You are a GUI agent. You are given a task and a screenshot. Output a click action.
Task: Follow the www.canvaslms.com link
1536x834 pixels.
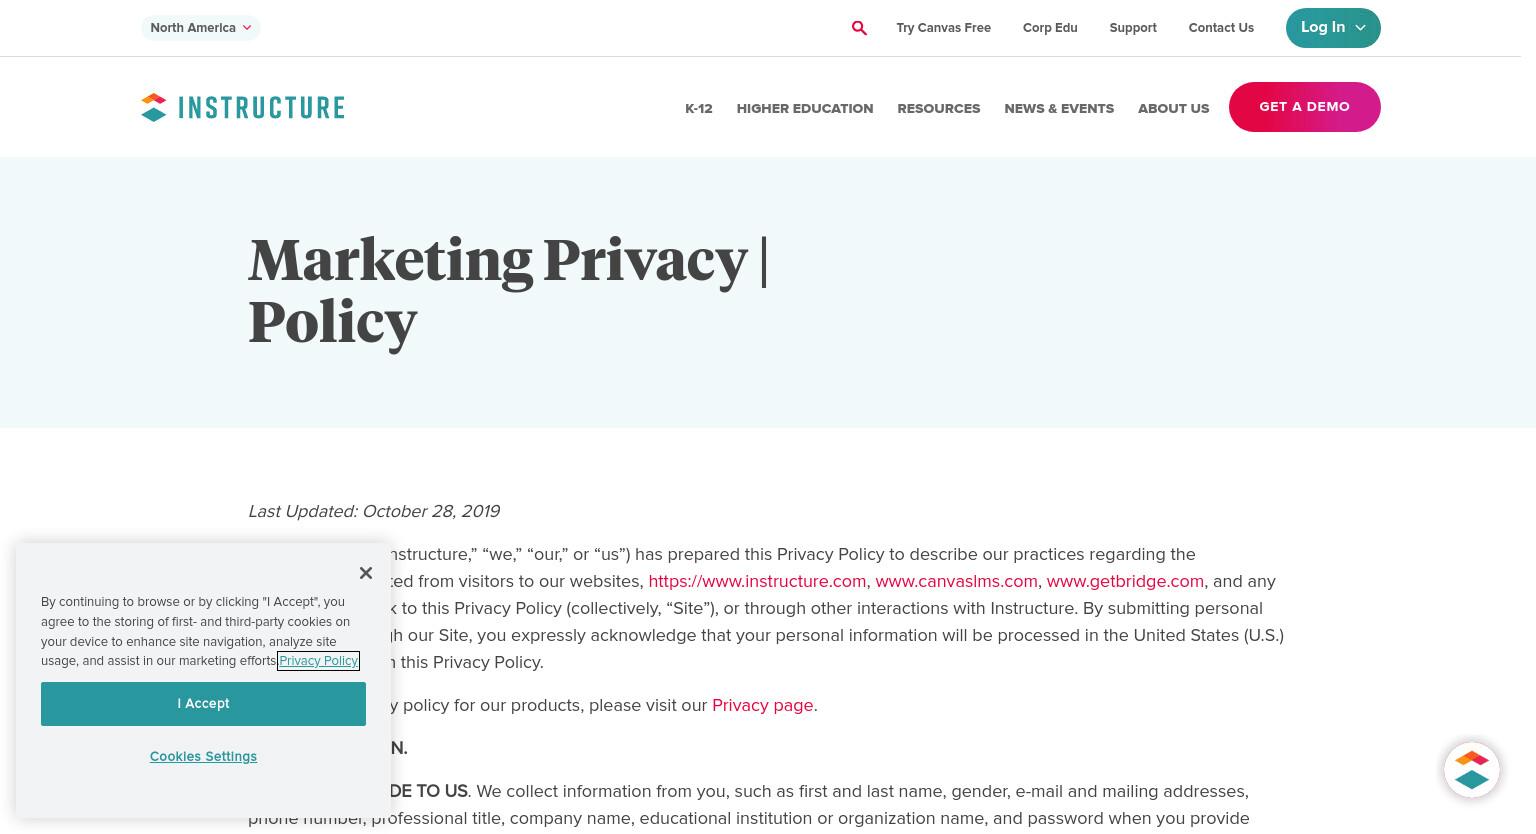click(x=956, y=581)
